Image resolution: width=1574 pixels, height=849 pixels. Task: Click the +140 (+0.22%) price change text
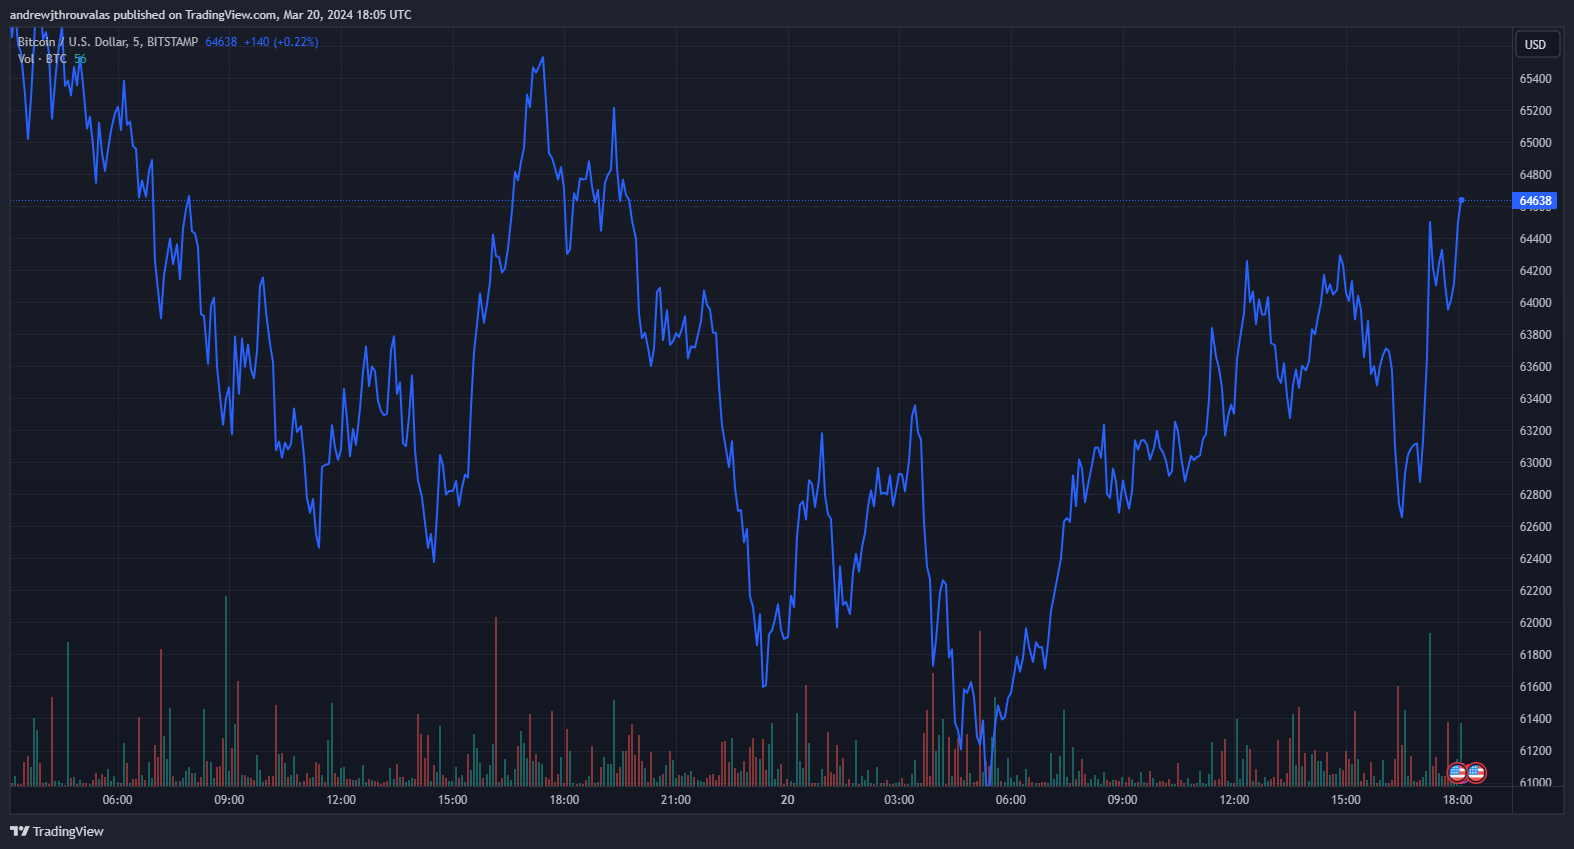click(x=281, y=42)
